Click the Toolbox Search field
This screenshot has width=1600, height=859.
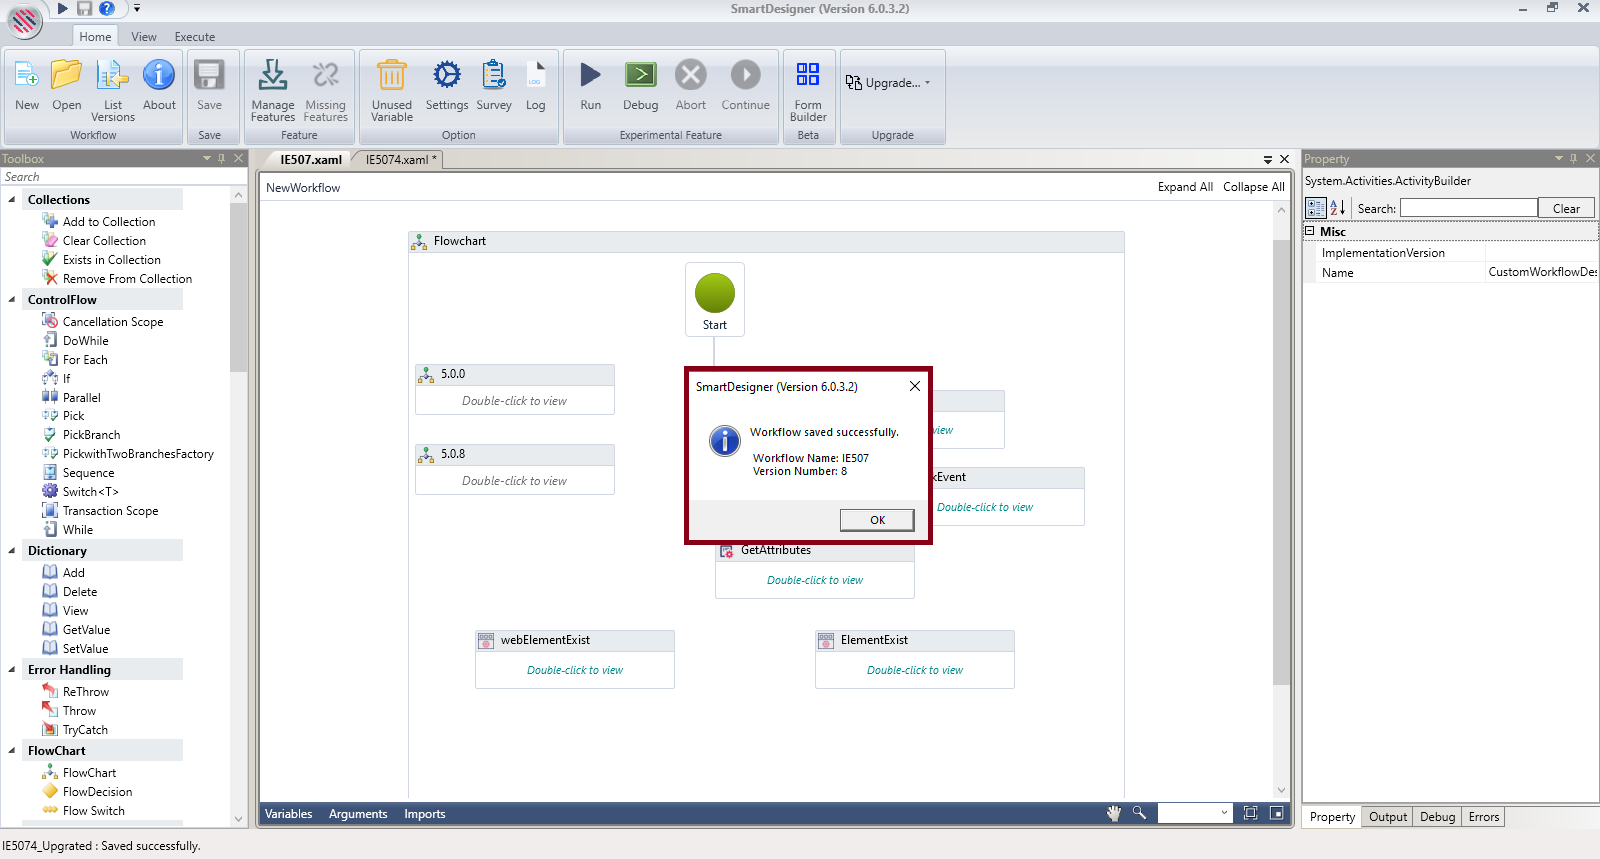click(x=123, y=177)
